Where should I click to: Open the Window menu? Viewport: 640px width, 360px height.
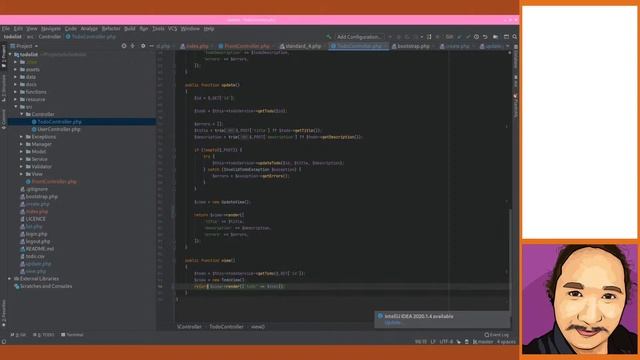pos(190,29)
